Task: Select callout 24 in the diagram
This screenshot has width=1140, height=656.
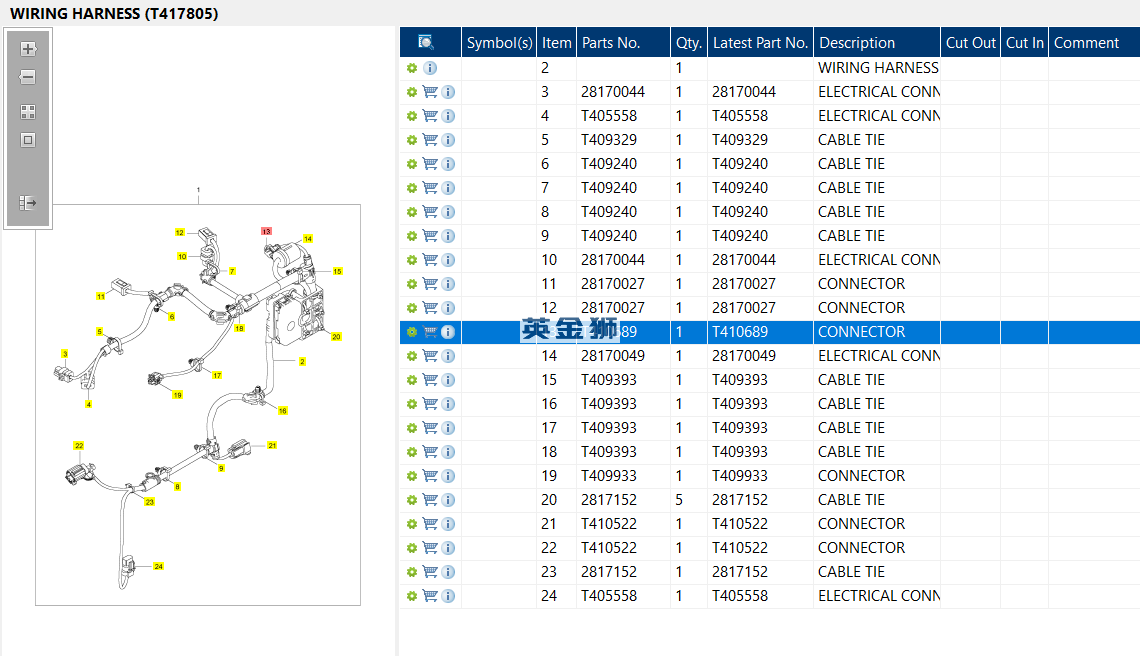Action: pos(158,566)
